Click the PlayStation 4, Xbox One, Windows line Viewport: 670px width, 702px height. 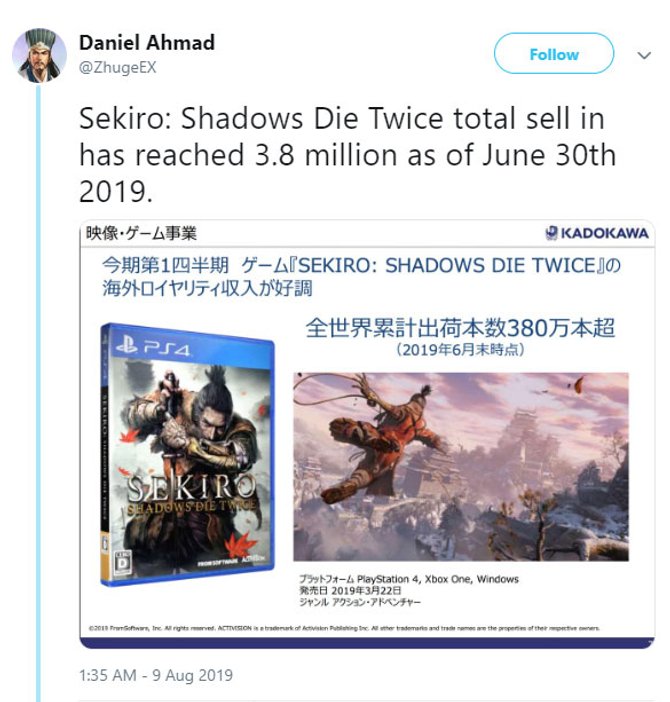pyautogui.click(x=409, y=579)
